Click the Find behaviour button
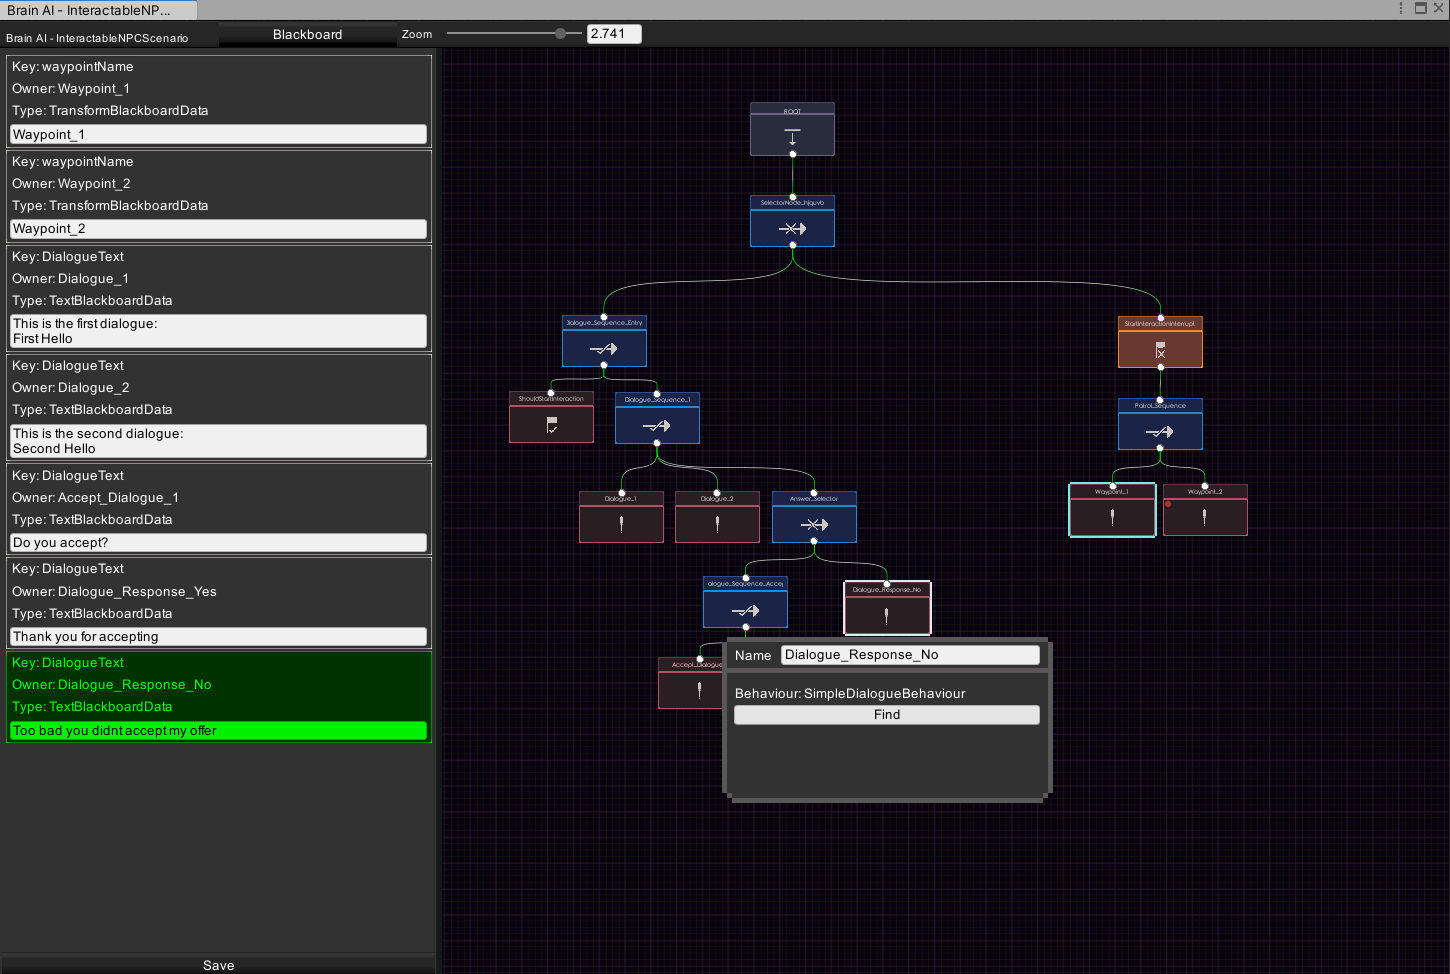The height and width of the screenshot is (974, 1450). (887, 715)
